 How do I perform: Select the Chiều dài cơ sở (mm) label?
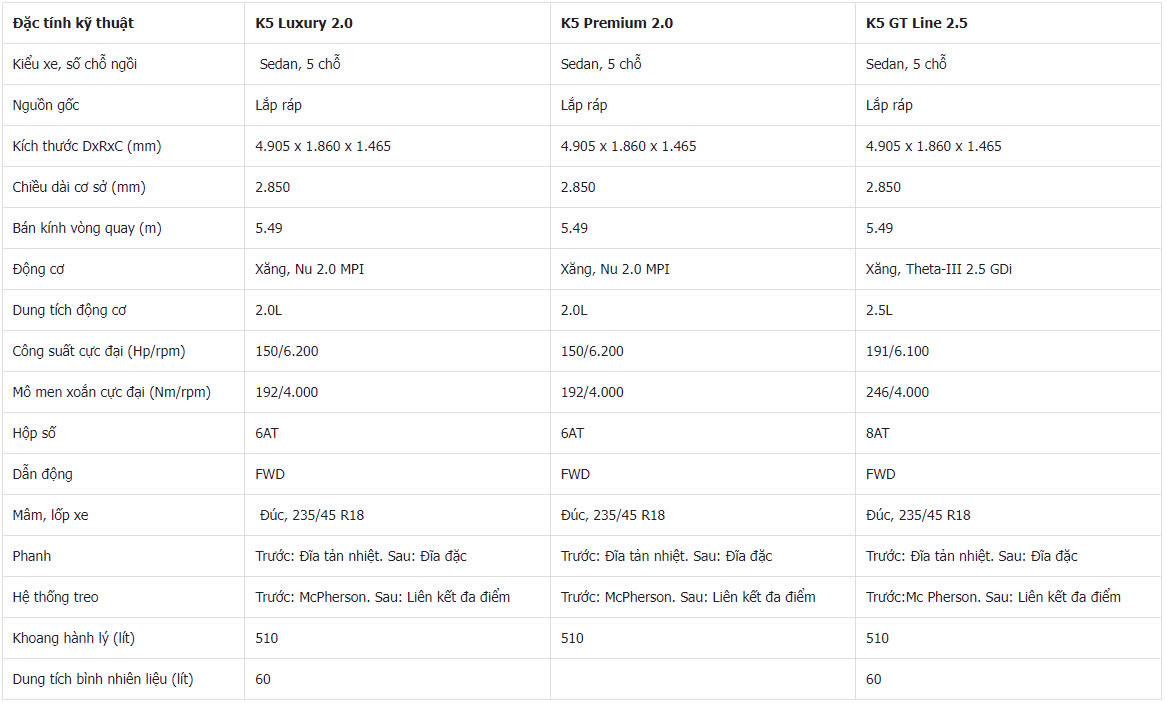click(x=79, y=187)
